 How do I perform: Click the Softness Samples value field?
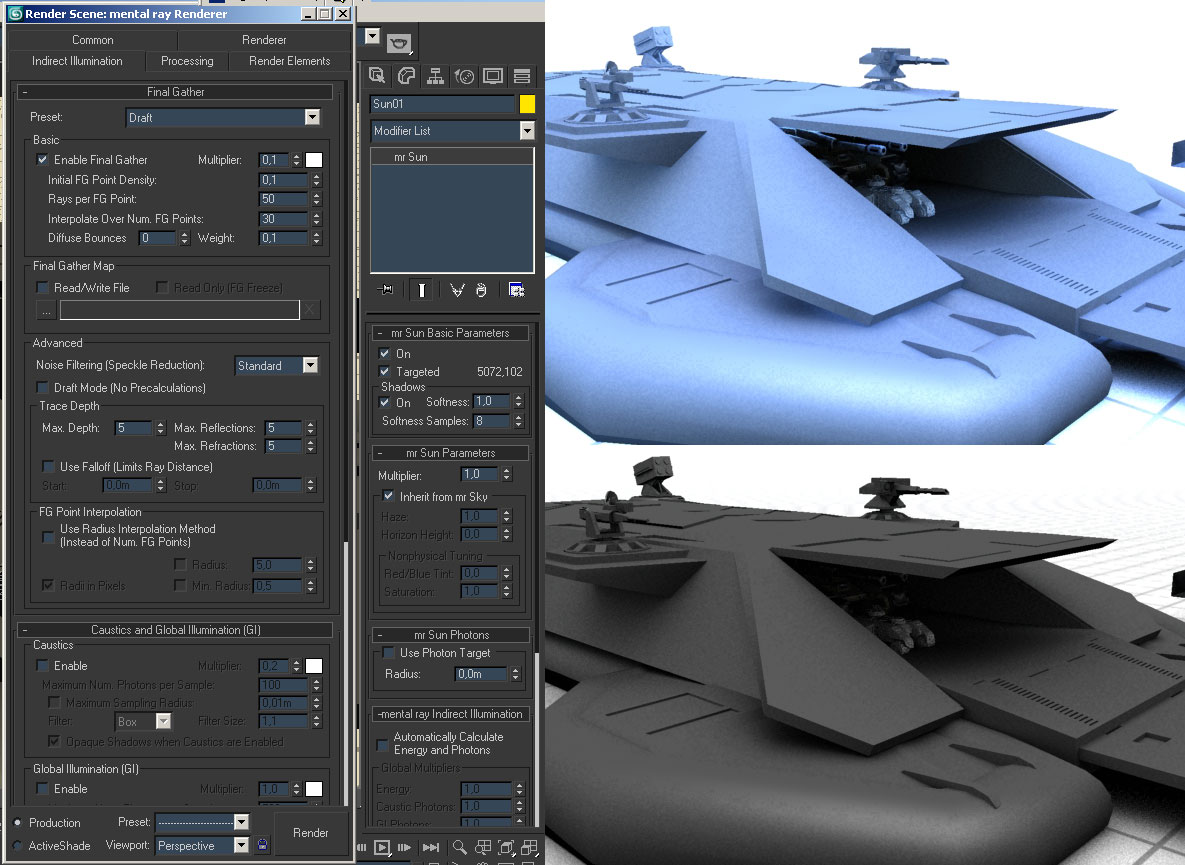tap(492, 421)
